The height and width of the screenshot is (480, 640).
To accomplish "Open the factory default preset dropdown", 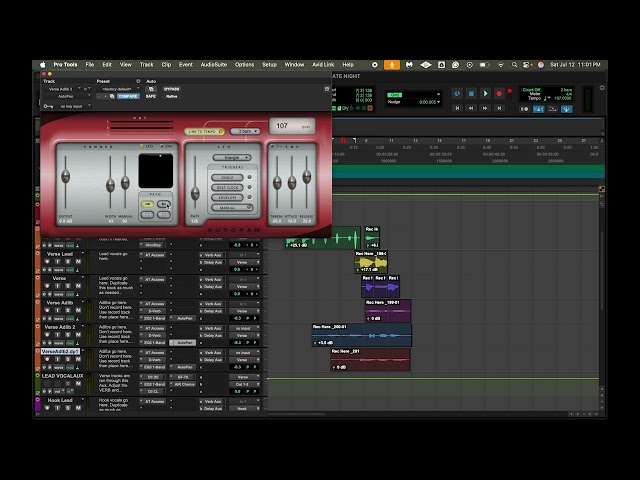I will point(118,89).
